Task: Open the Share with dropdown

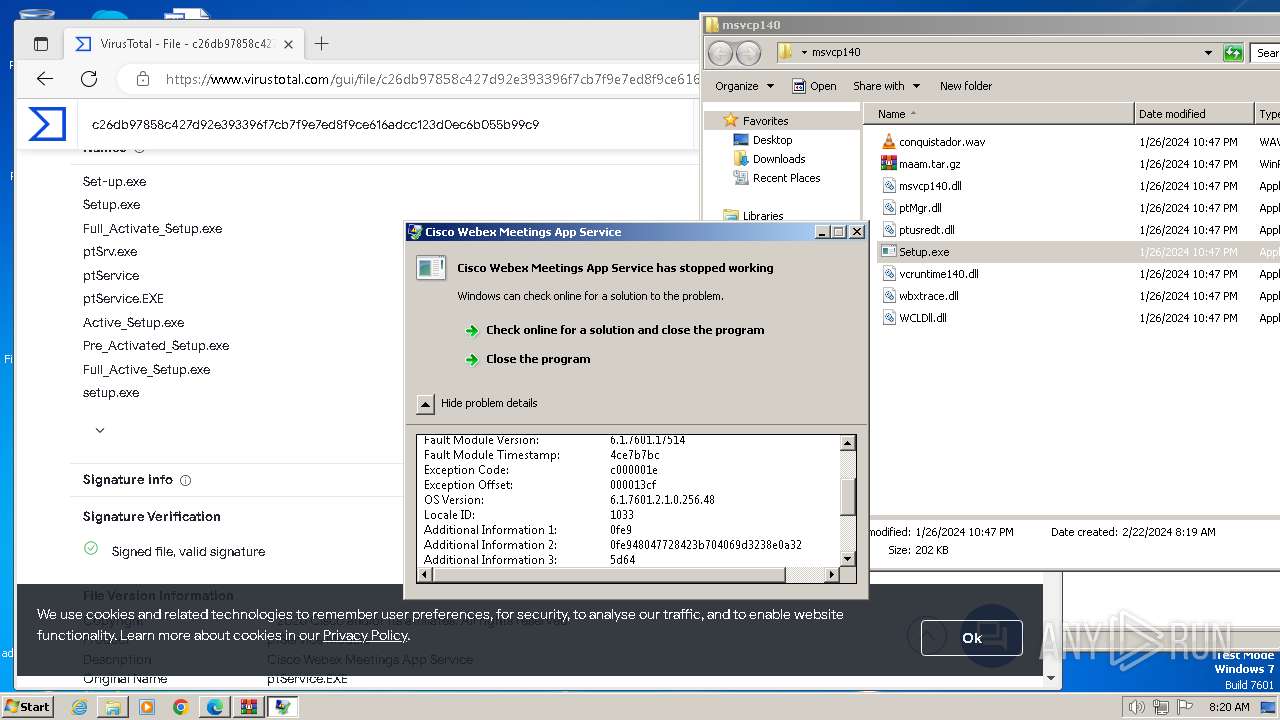Action: [886, 86]
